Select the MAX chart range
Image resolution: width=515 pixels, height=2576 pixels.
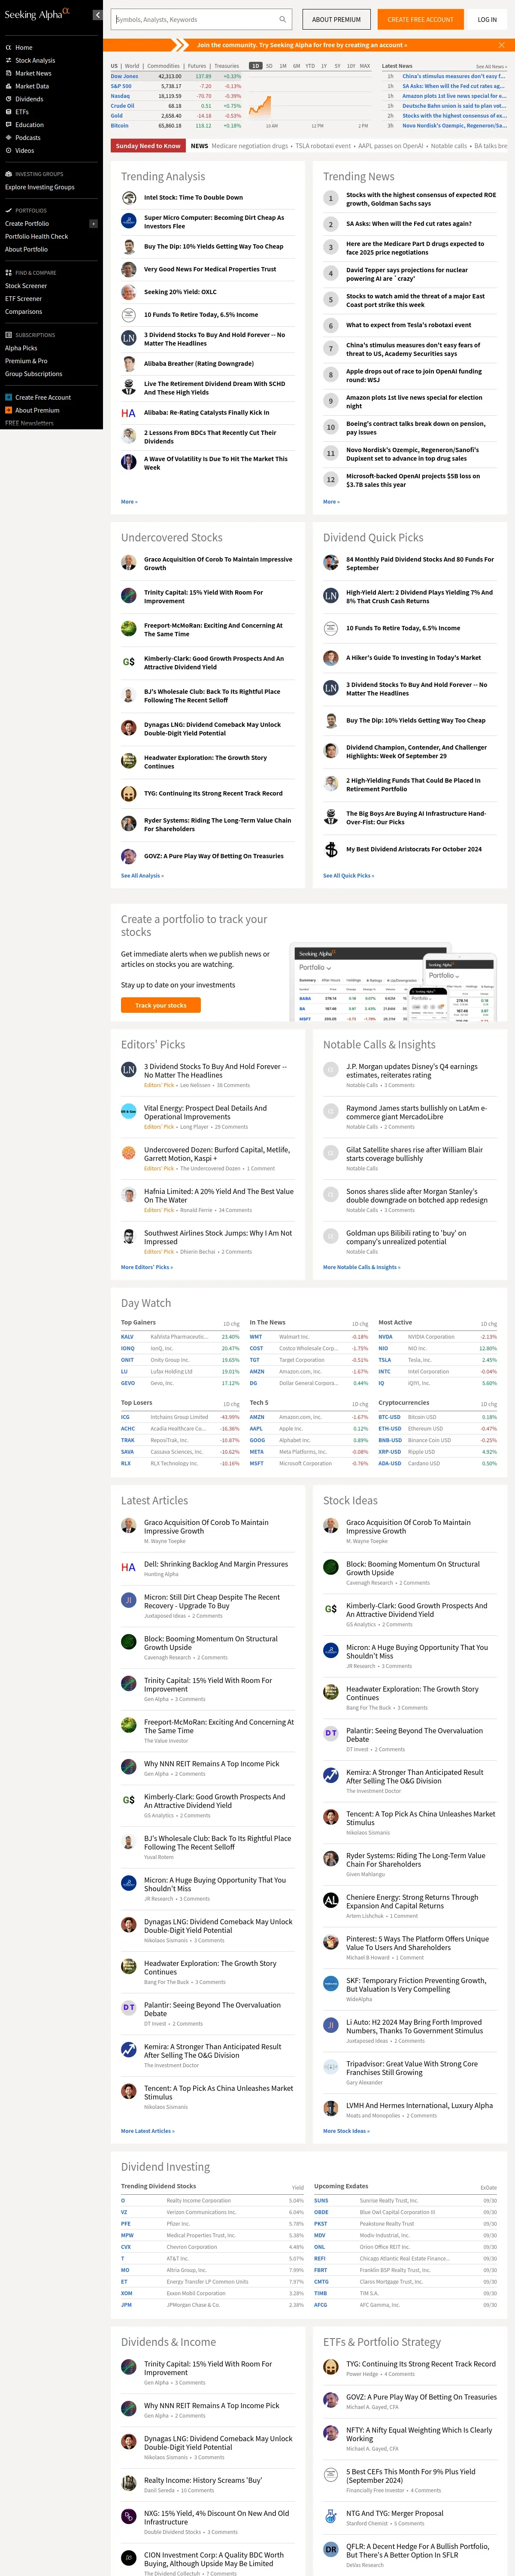(365, 66)
